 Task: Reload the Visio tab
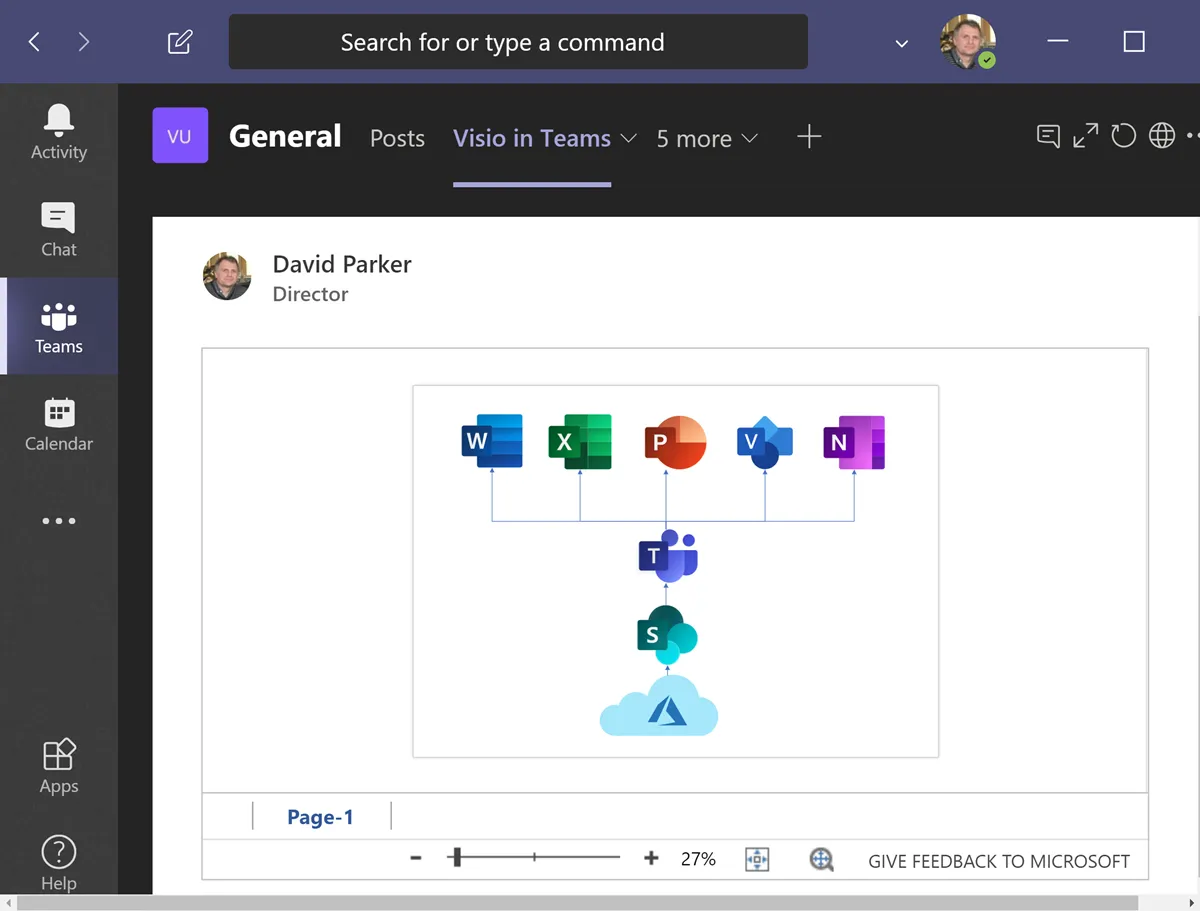[x=1124, y=136]
